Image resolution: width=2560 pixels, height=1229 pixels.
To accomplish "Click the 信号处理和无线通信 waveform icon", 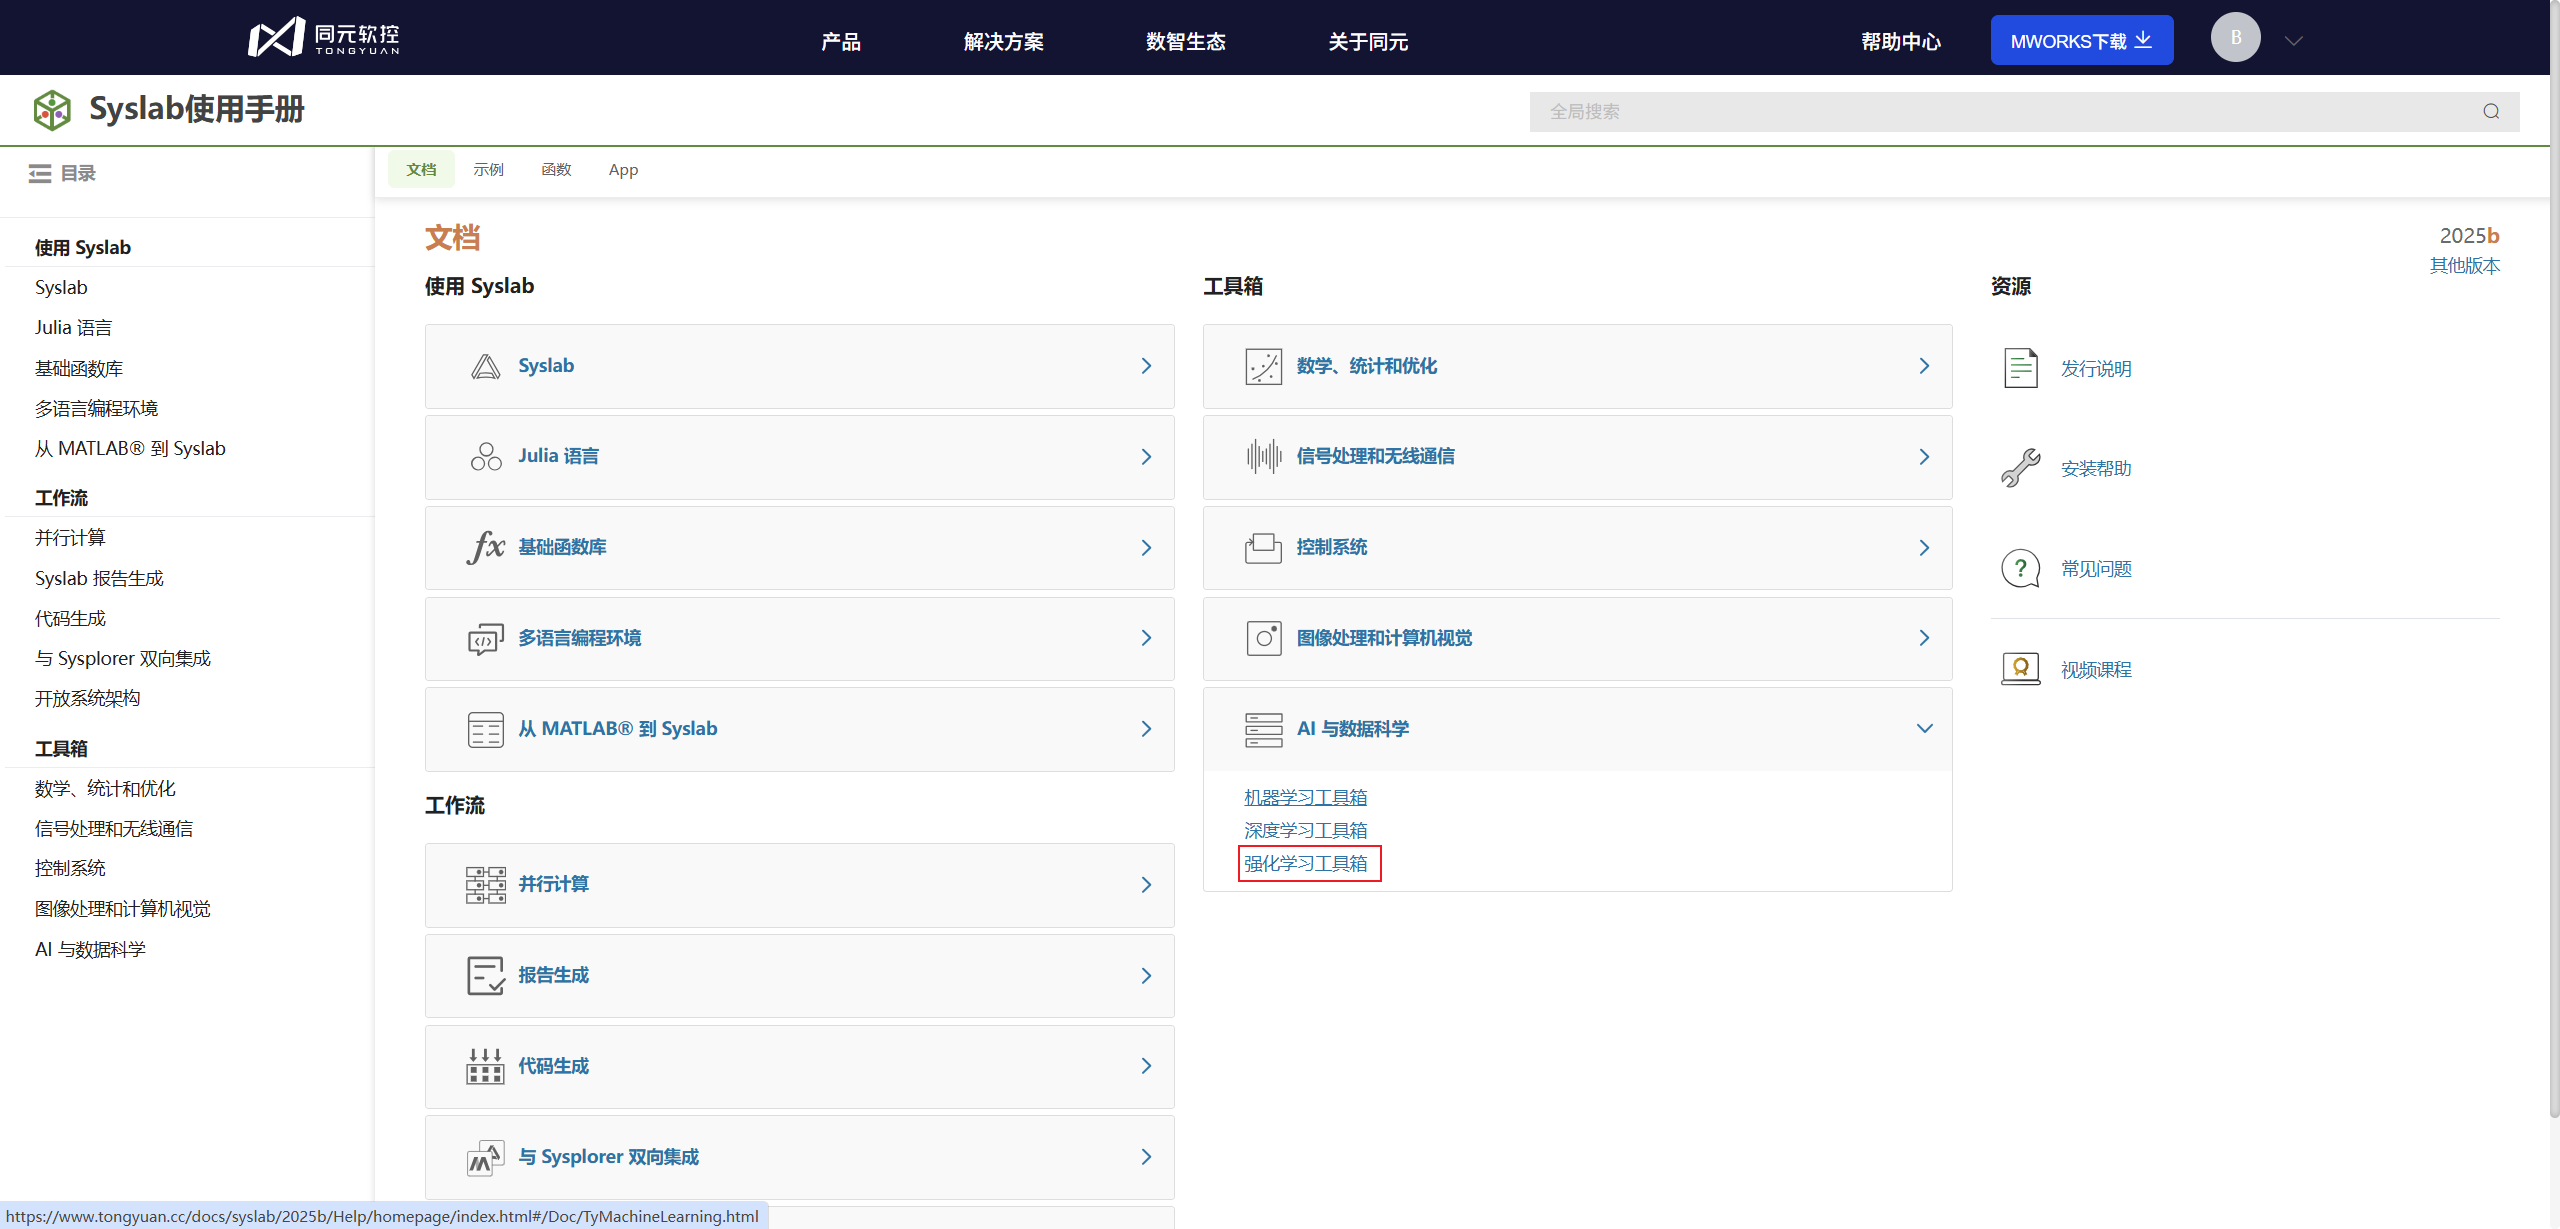I will pyautogui.click(x=1263, y=456).
